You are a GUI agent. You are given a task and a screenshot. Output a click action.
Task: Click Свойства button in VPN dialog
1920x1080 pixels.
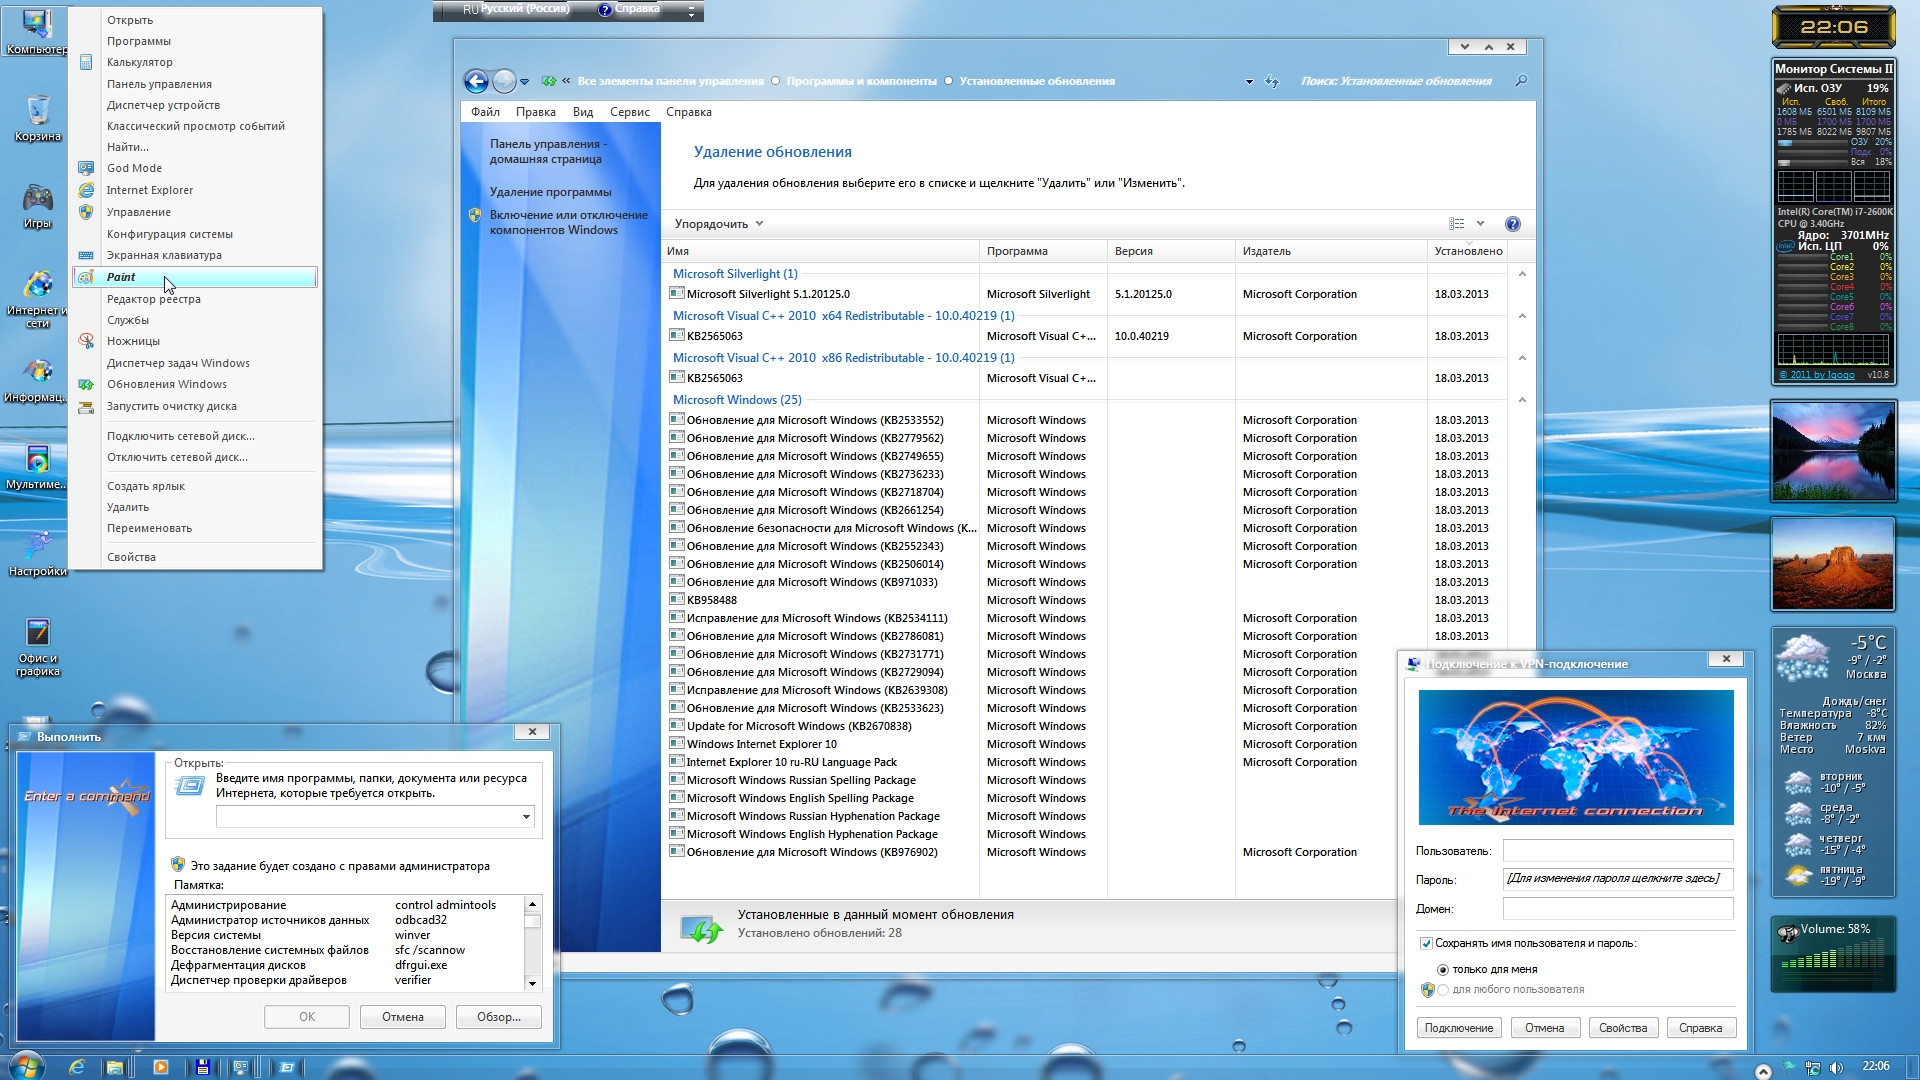pyautogui.click(x=1623, y=1028)
